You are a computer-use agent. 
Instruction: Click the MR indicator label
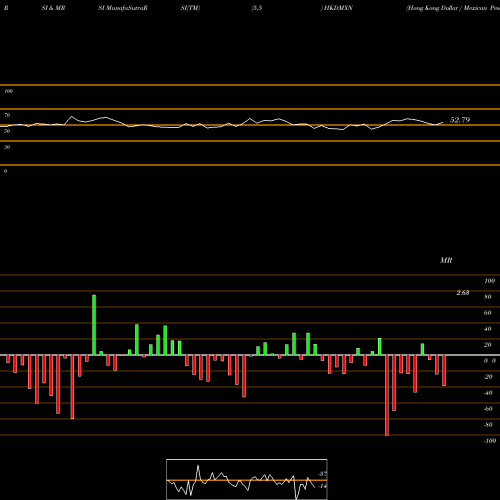(x=446, y=260)
